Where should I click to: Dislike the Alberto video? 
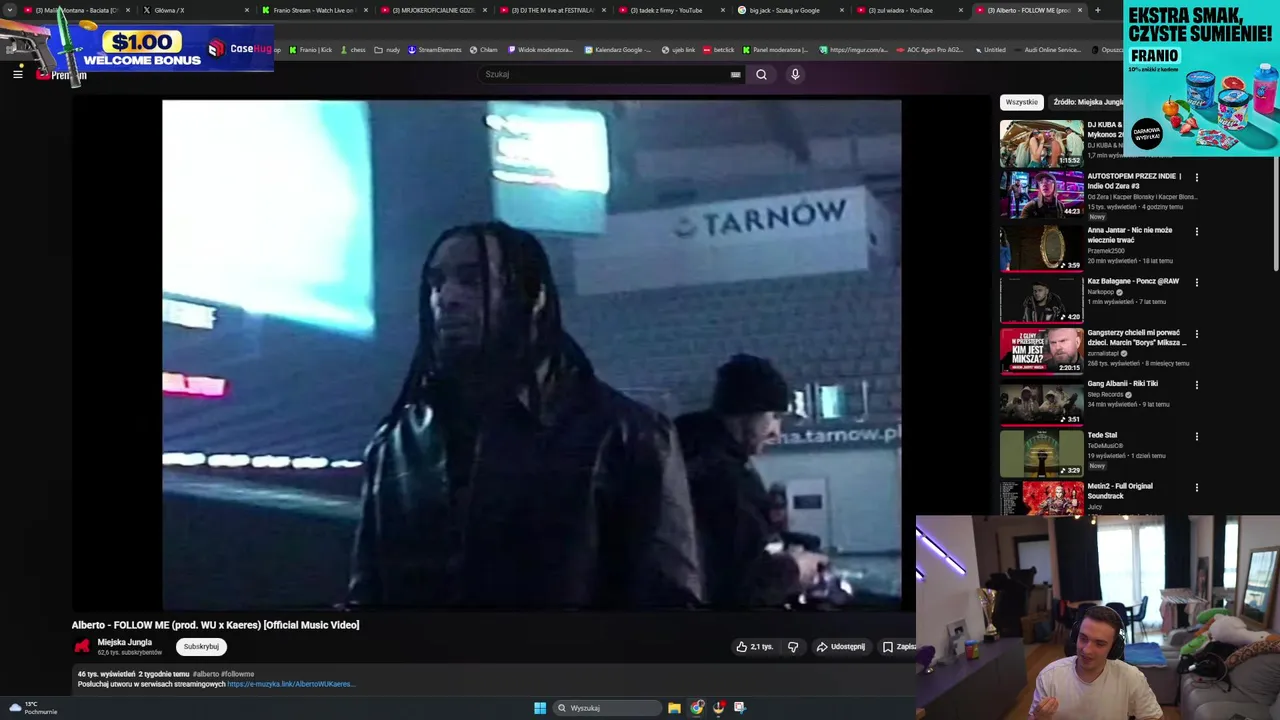793,647
